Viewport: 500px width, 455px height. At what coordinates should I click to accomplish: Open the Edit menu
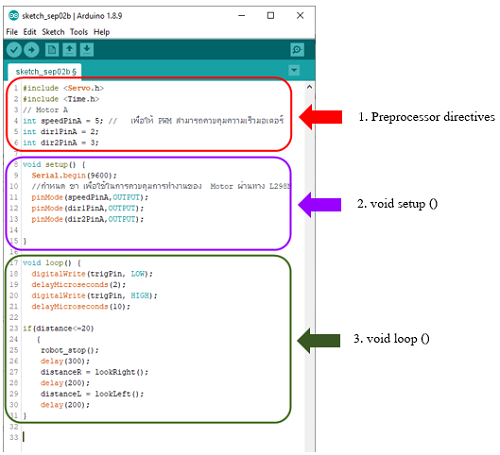[x=29, y=32]
